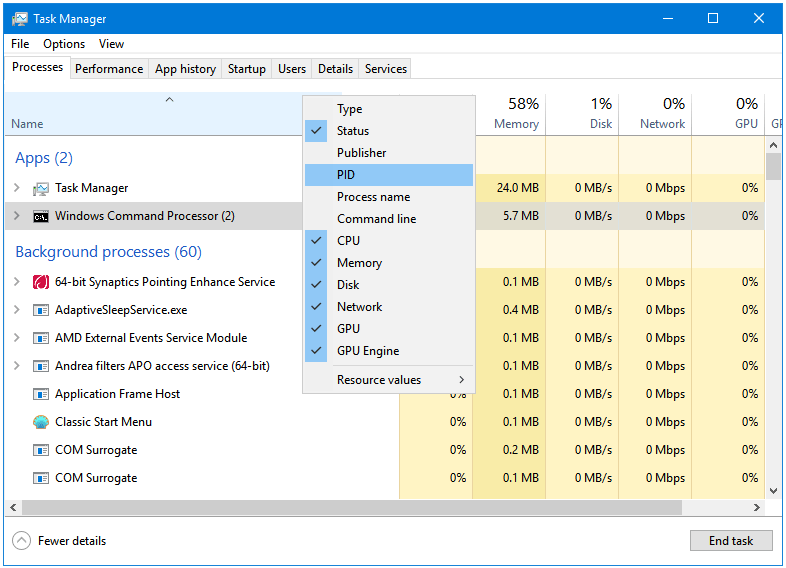The width and height of the screenshot is (786, 568).
Task: Click the scroll right arrow
Action: [x=757, y=507]
